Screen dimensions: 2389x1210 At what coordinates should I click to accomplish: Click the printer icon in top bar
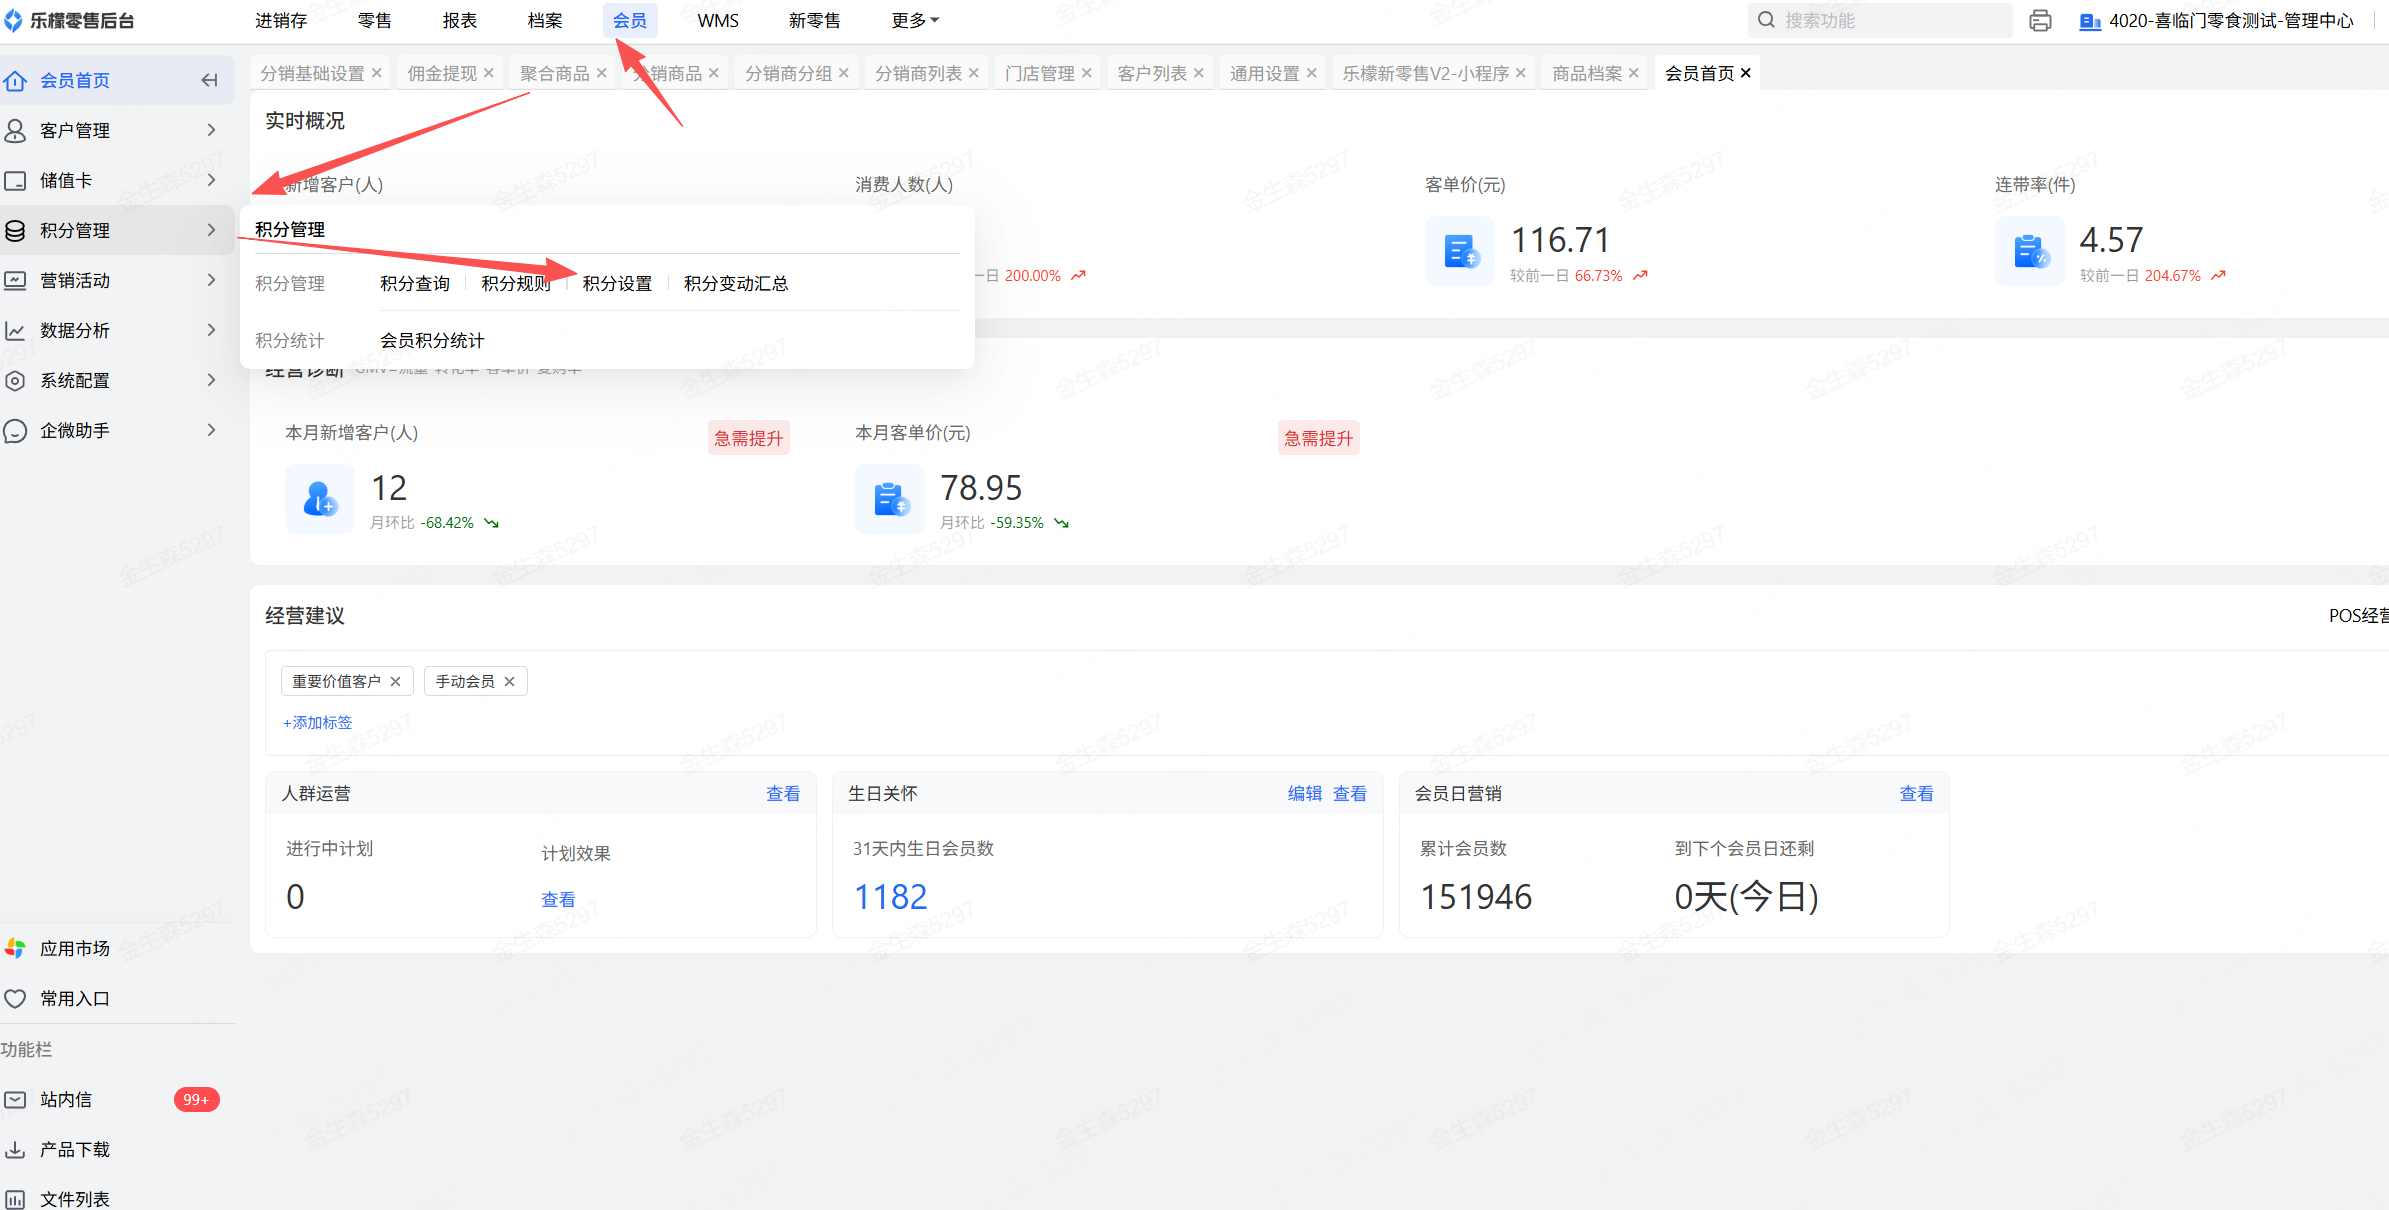pos(2040,20)
